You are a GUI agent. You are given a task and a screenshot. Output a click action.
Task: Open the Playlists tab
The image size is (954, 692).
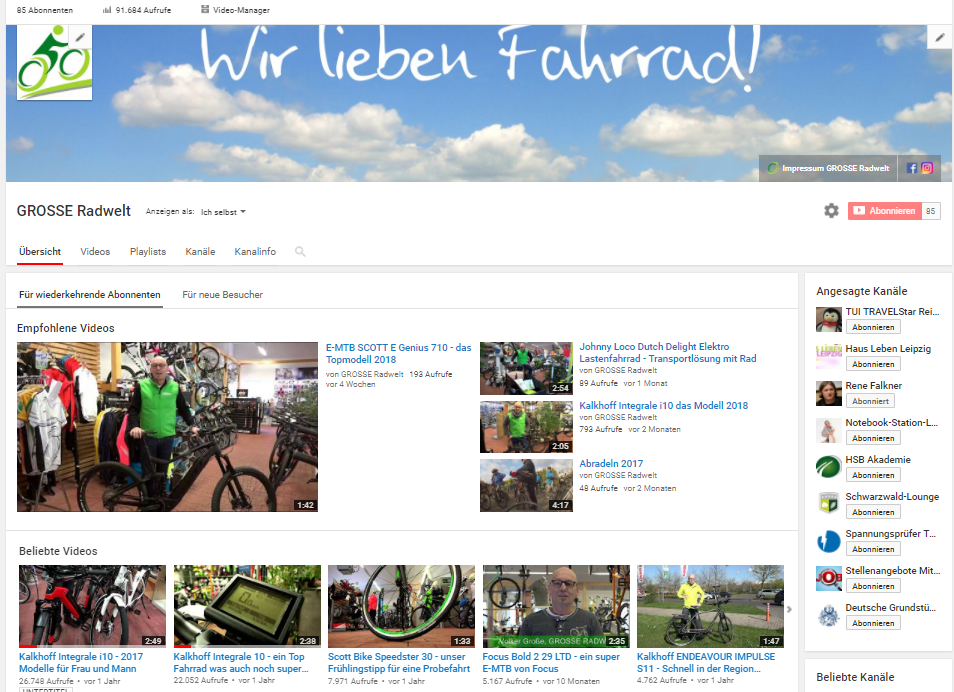pos(148,251)
